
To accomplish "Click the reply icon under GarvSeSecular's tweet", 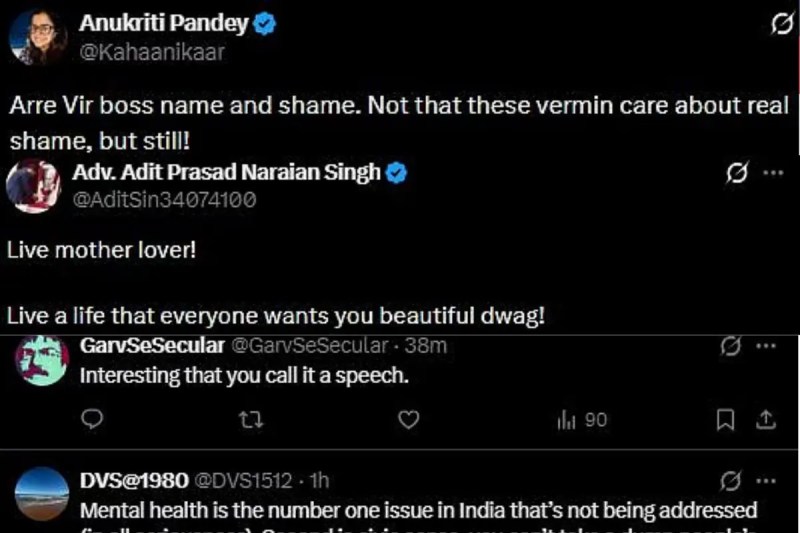I will click(x=92, y=420).
